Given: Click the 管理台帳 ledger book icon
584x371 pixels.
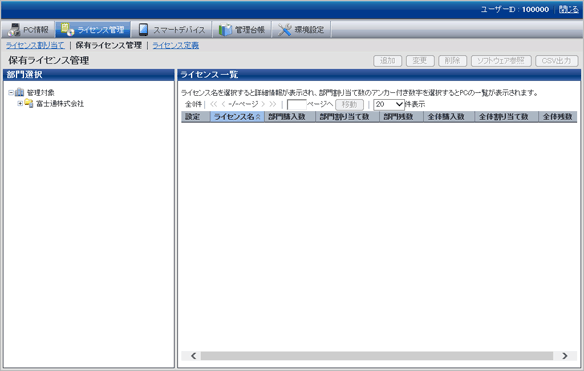Looking at the screenshot, I should pos(225,30).
